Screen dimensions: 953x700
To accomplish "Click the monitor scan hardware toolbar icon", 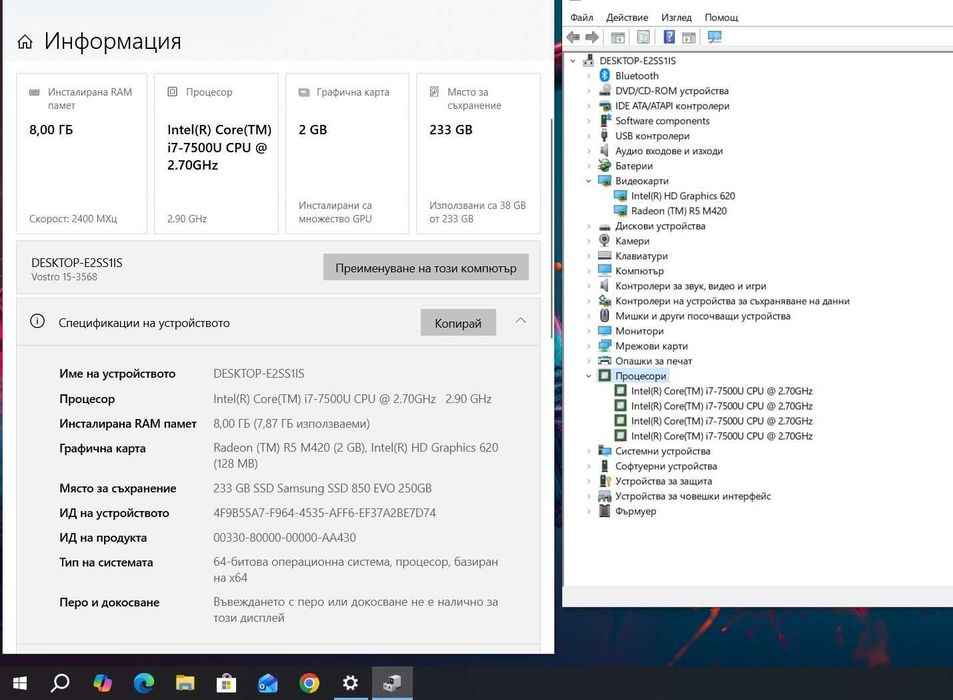I will pyautogui.click(x=714, y=37).
